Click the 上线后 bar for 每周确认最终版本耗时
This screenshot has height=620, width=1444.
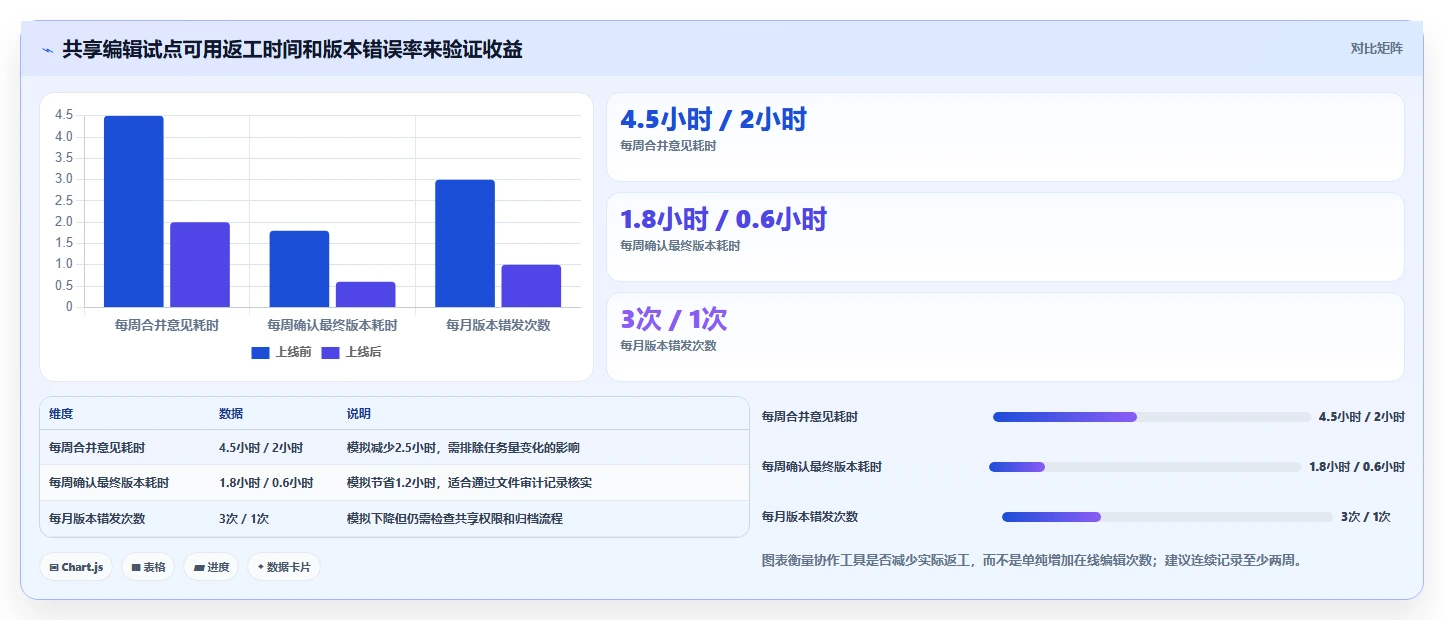coord(365,295)
